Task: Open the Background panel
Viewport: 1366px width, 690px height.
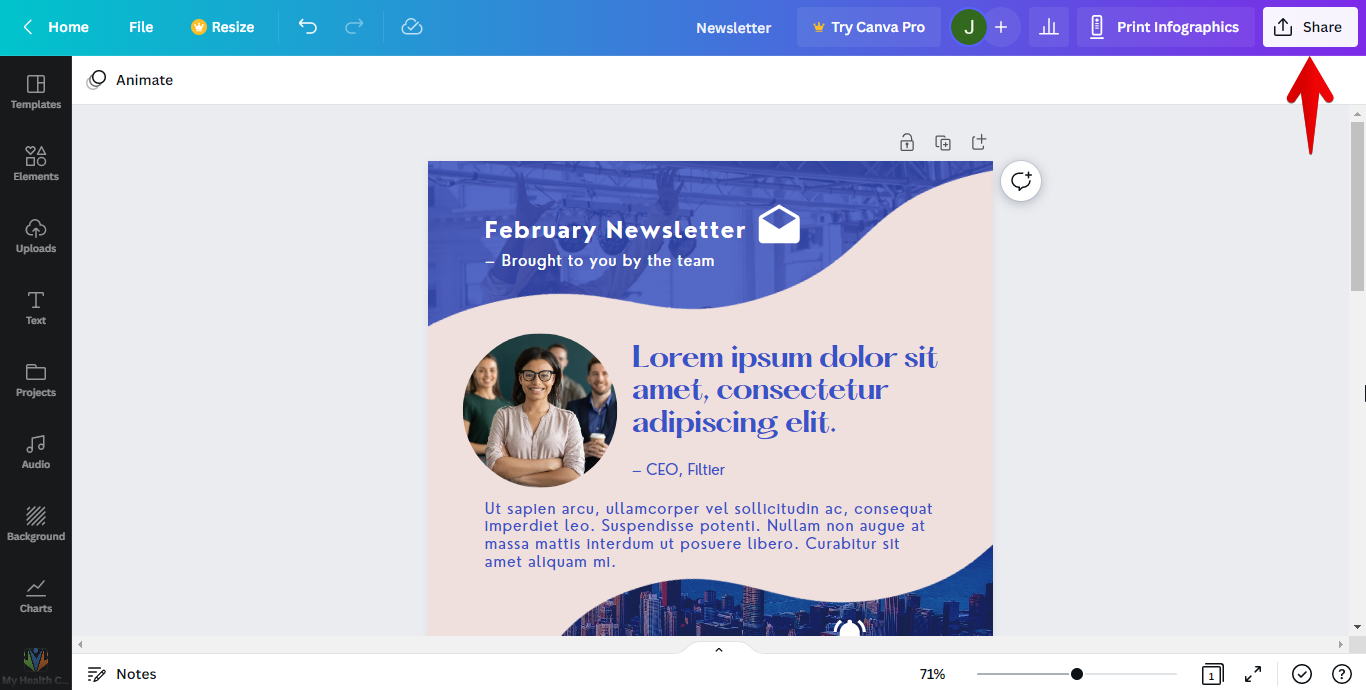Action: 36,524
